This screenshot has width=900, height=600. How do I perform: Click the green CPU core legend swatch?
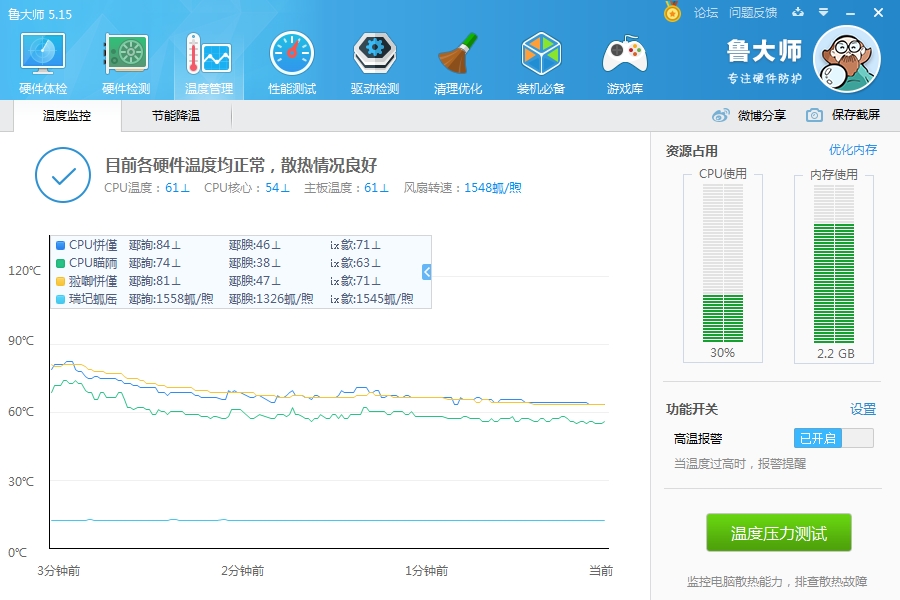(60, 263)
